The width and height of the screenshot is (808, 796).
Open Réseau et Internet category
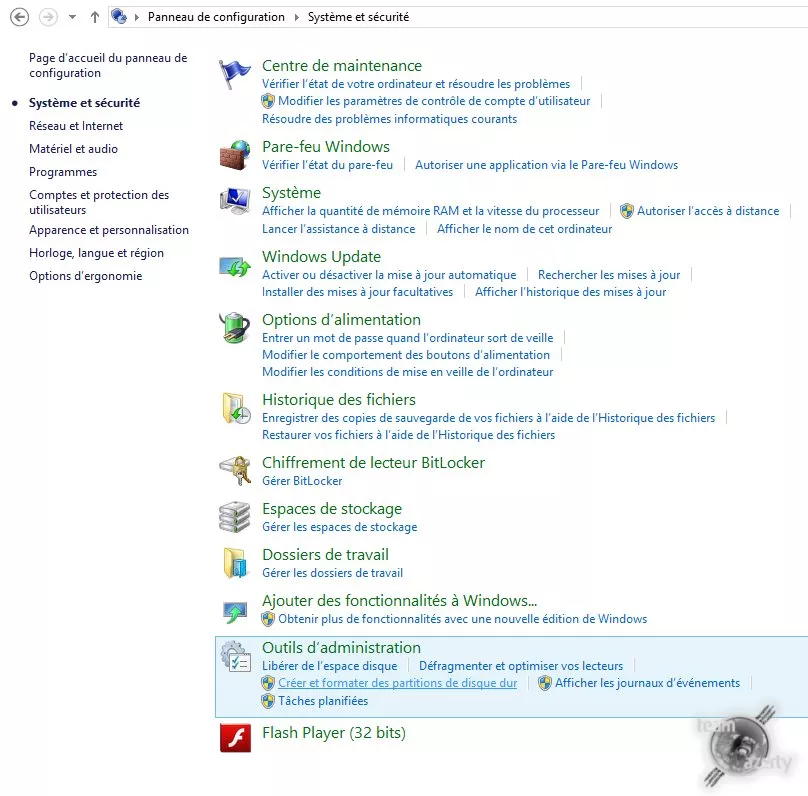coord(76,126)
